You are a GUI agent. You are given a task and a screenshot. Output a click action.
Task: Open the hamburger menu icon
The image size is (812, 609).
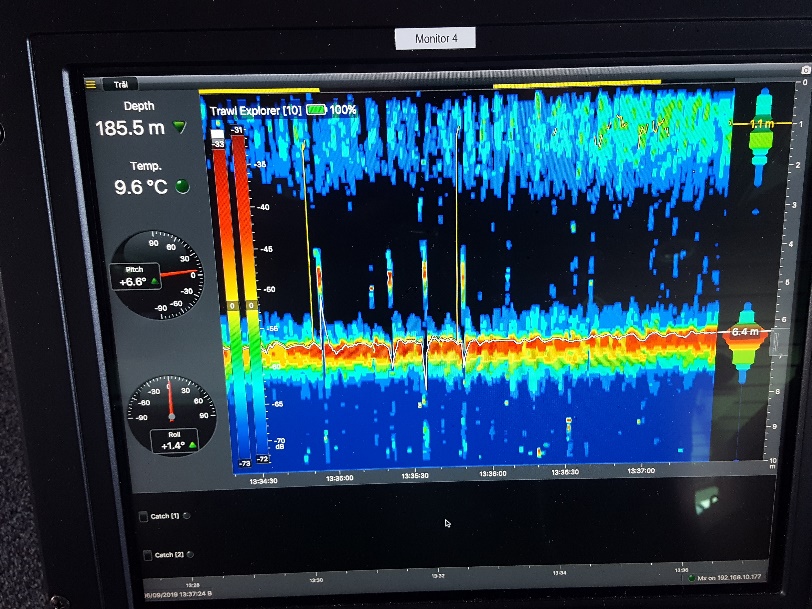click(x=90, y=85)
